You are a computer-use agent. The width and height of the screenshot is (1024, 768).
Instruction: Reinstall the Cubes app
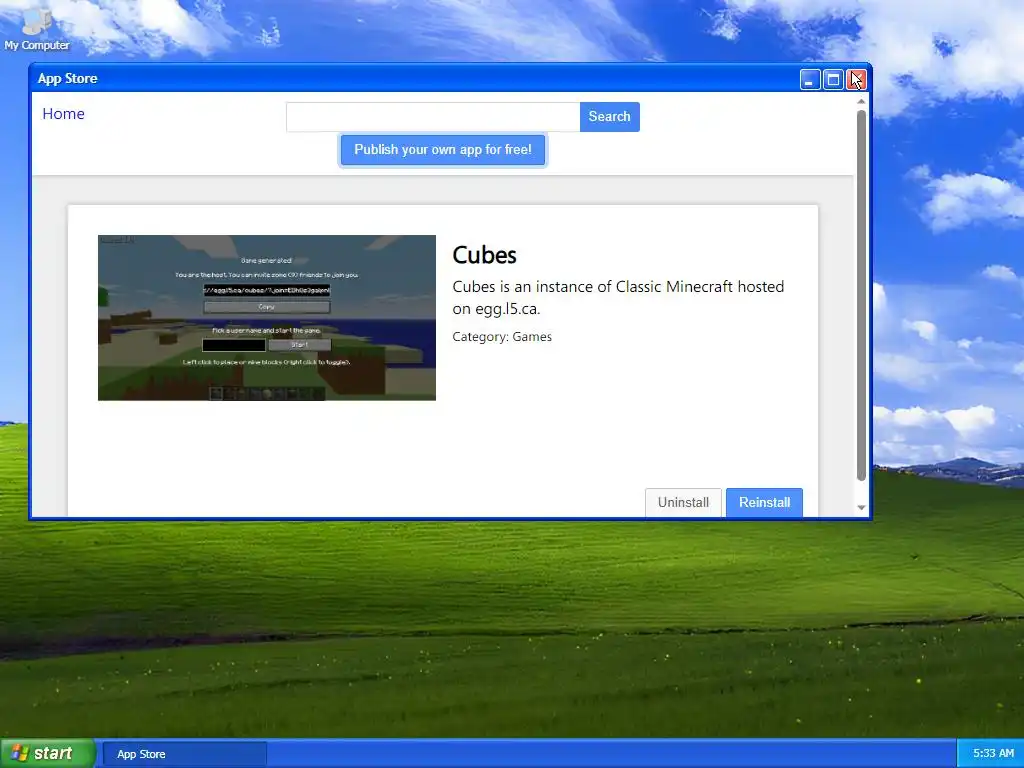764,502
